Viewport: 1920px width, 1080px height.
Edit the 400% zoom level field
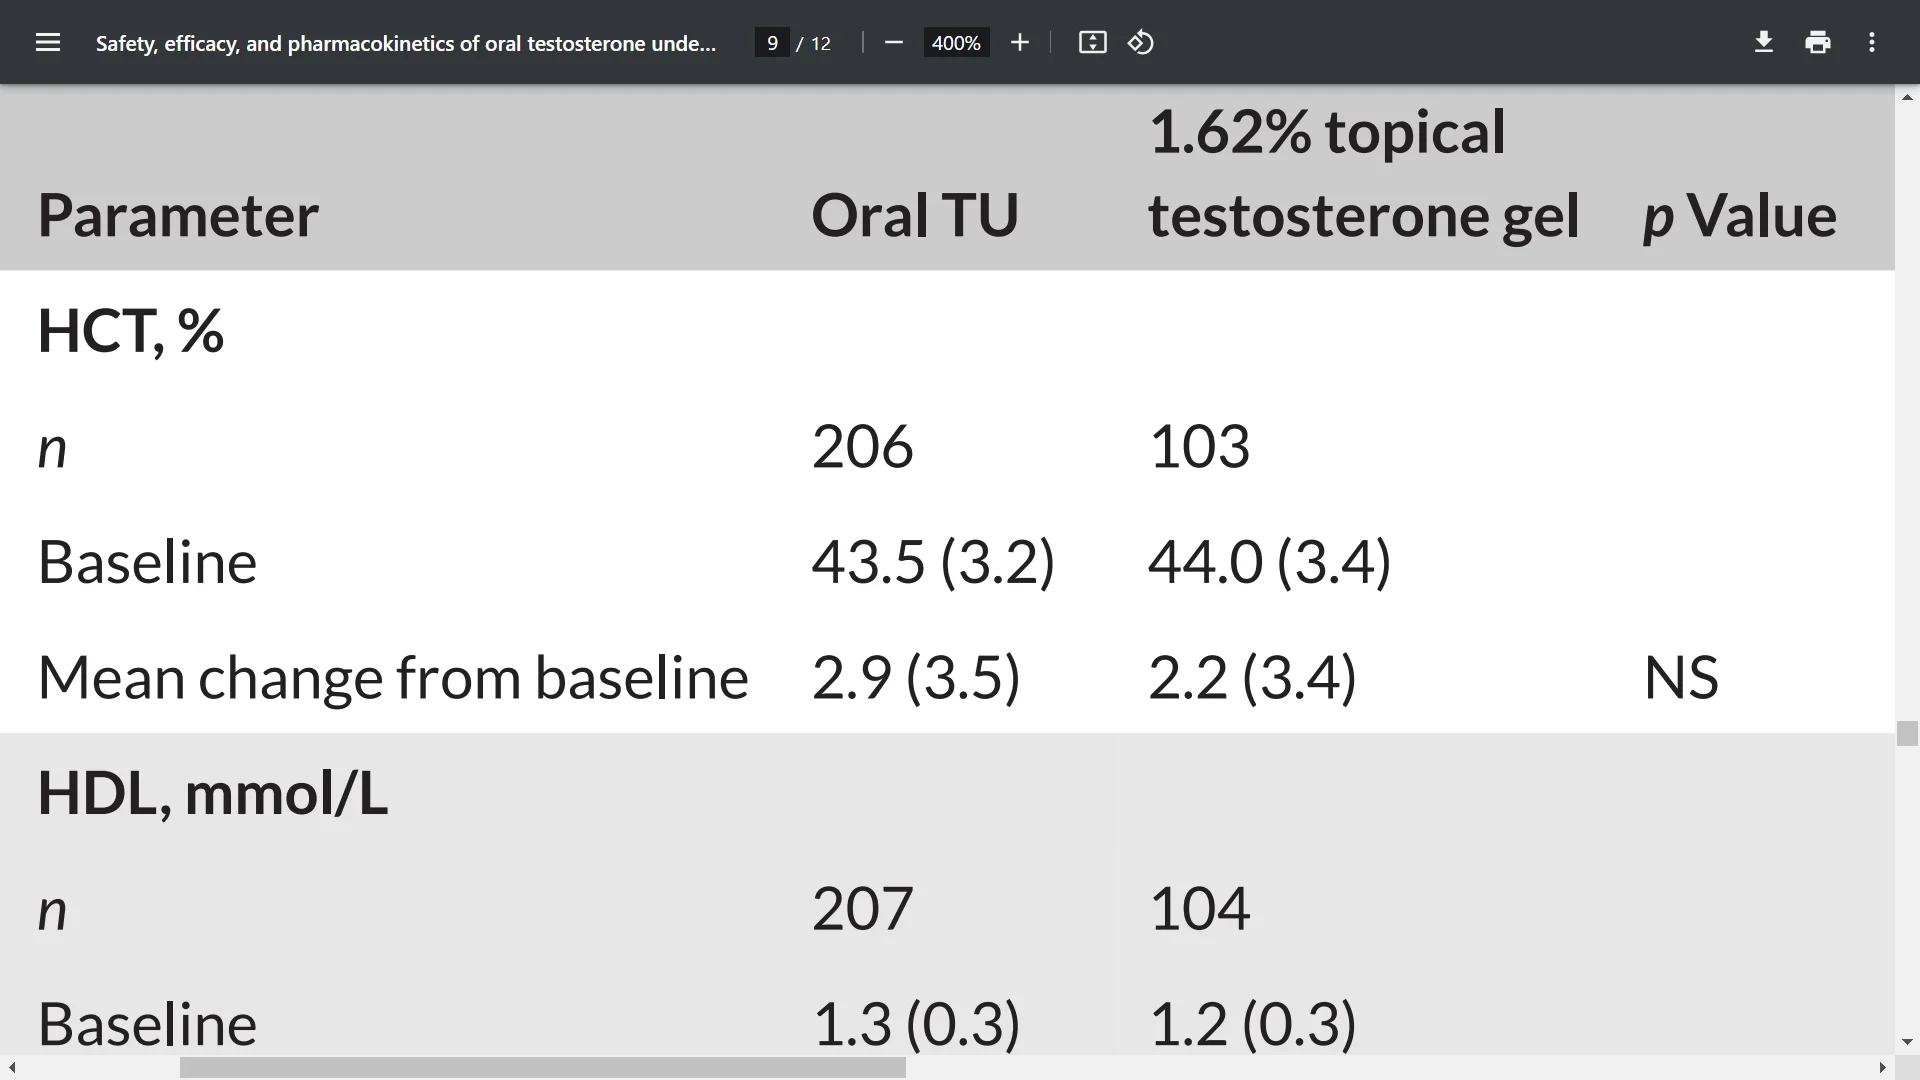(956, 43)
